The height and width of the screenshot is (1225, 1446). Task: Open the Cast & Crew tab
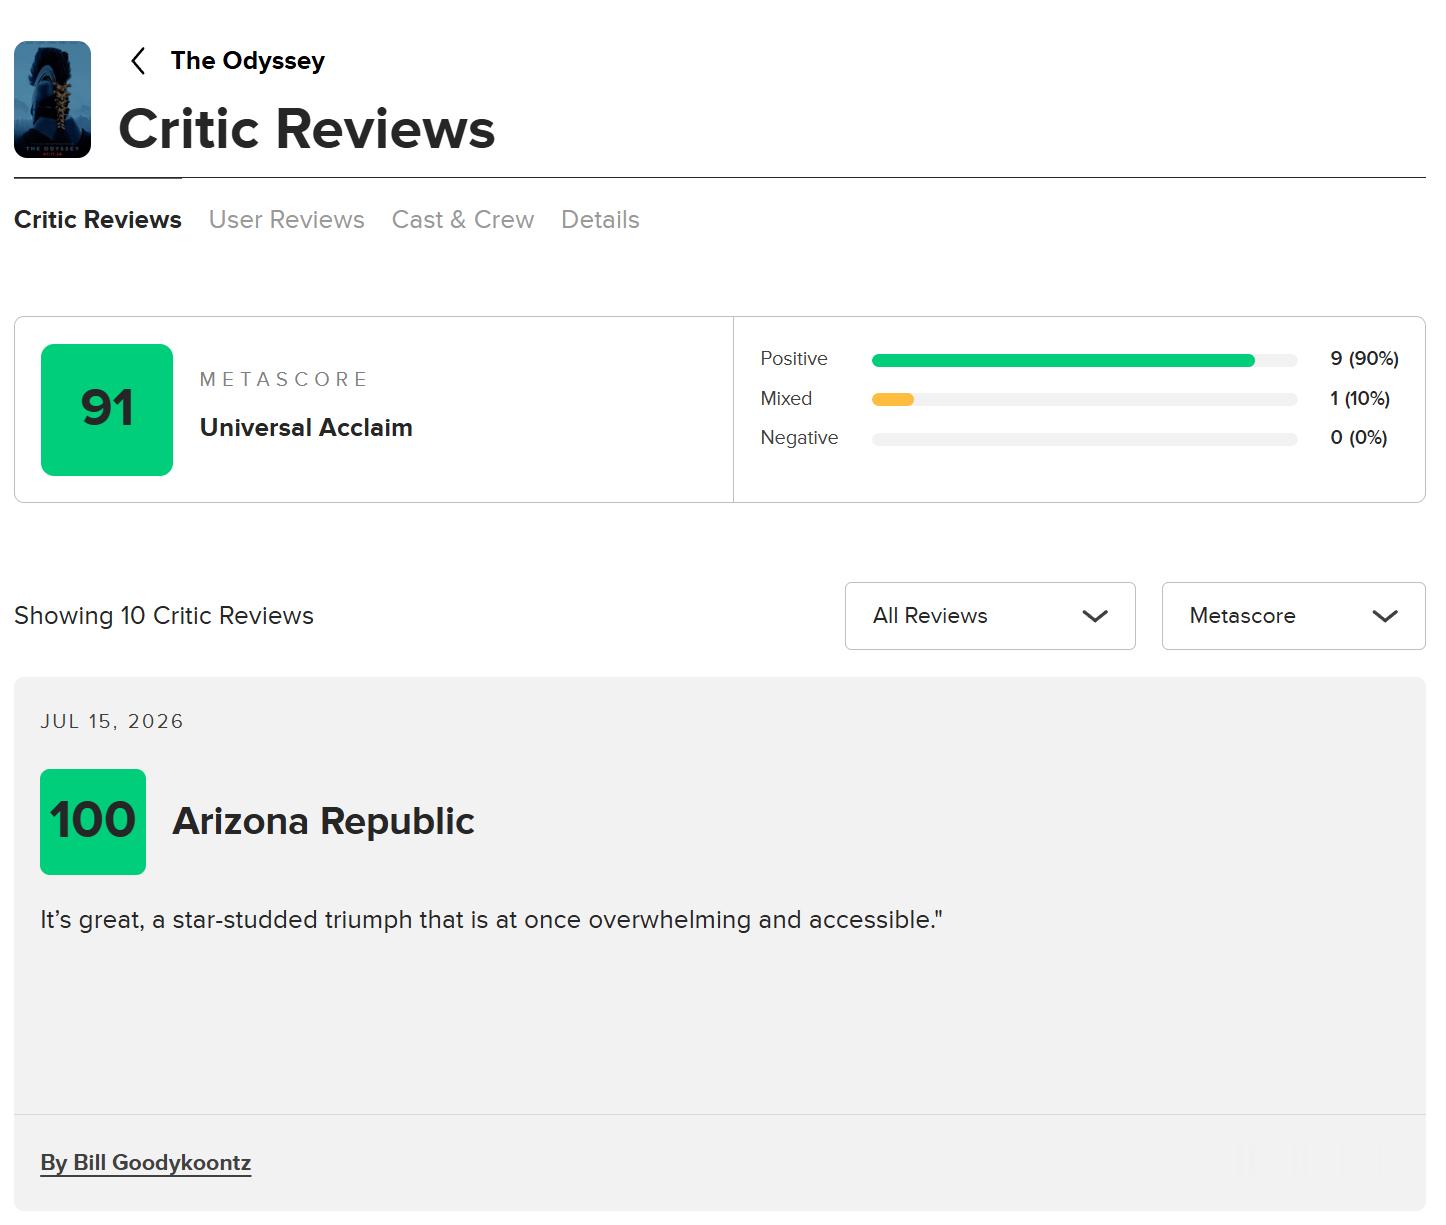pos(463,220)
